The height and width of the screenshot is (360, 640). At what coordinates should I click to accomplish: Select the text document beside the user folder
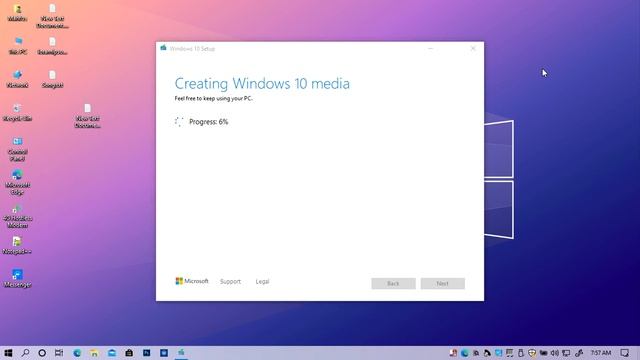(52, 16)
